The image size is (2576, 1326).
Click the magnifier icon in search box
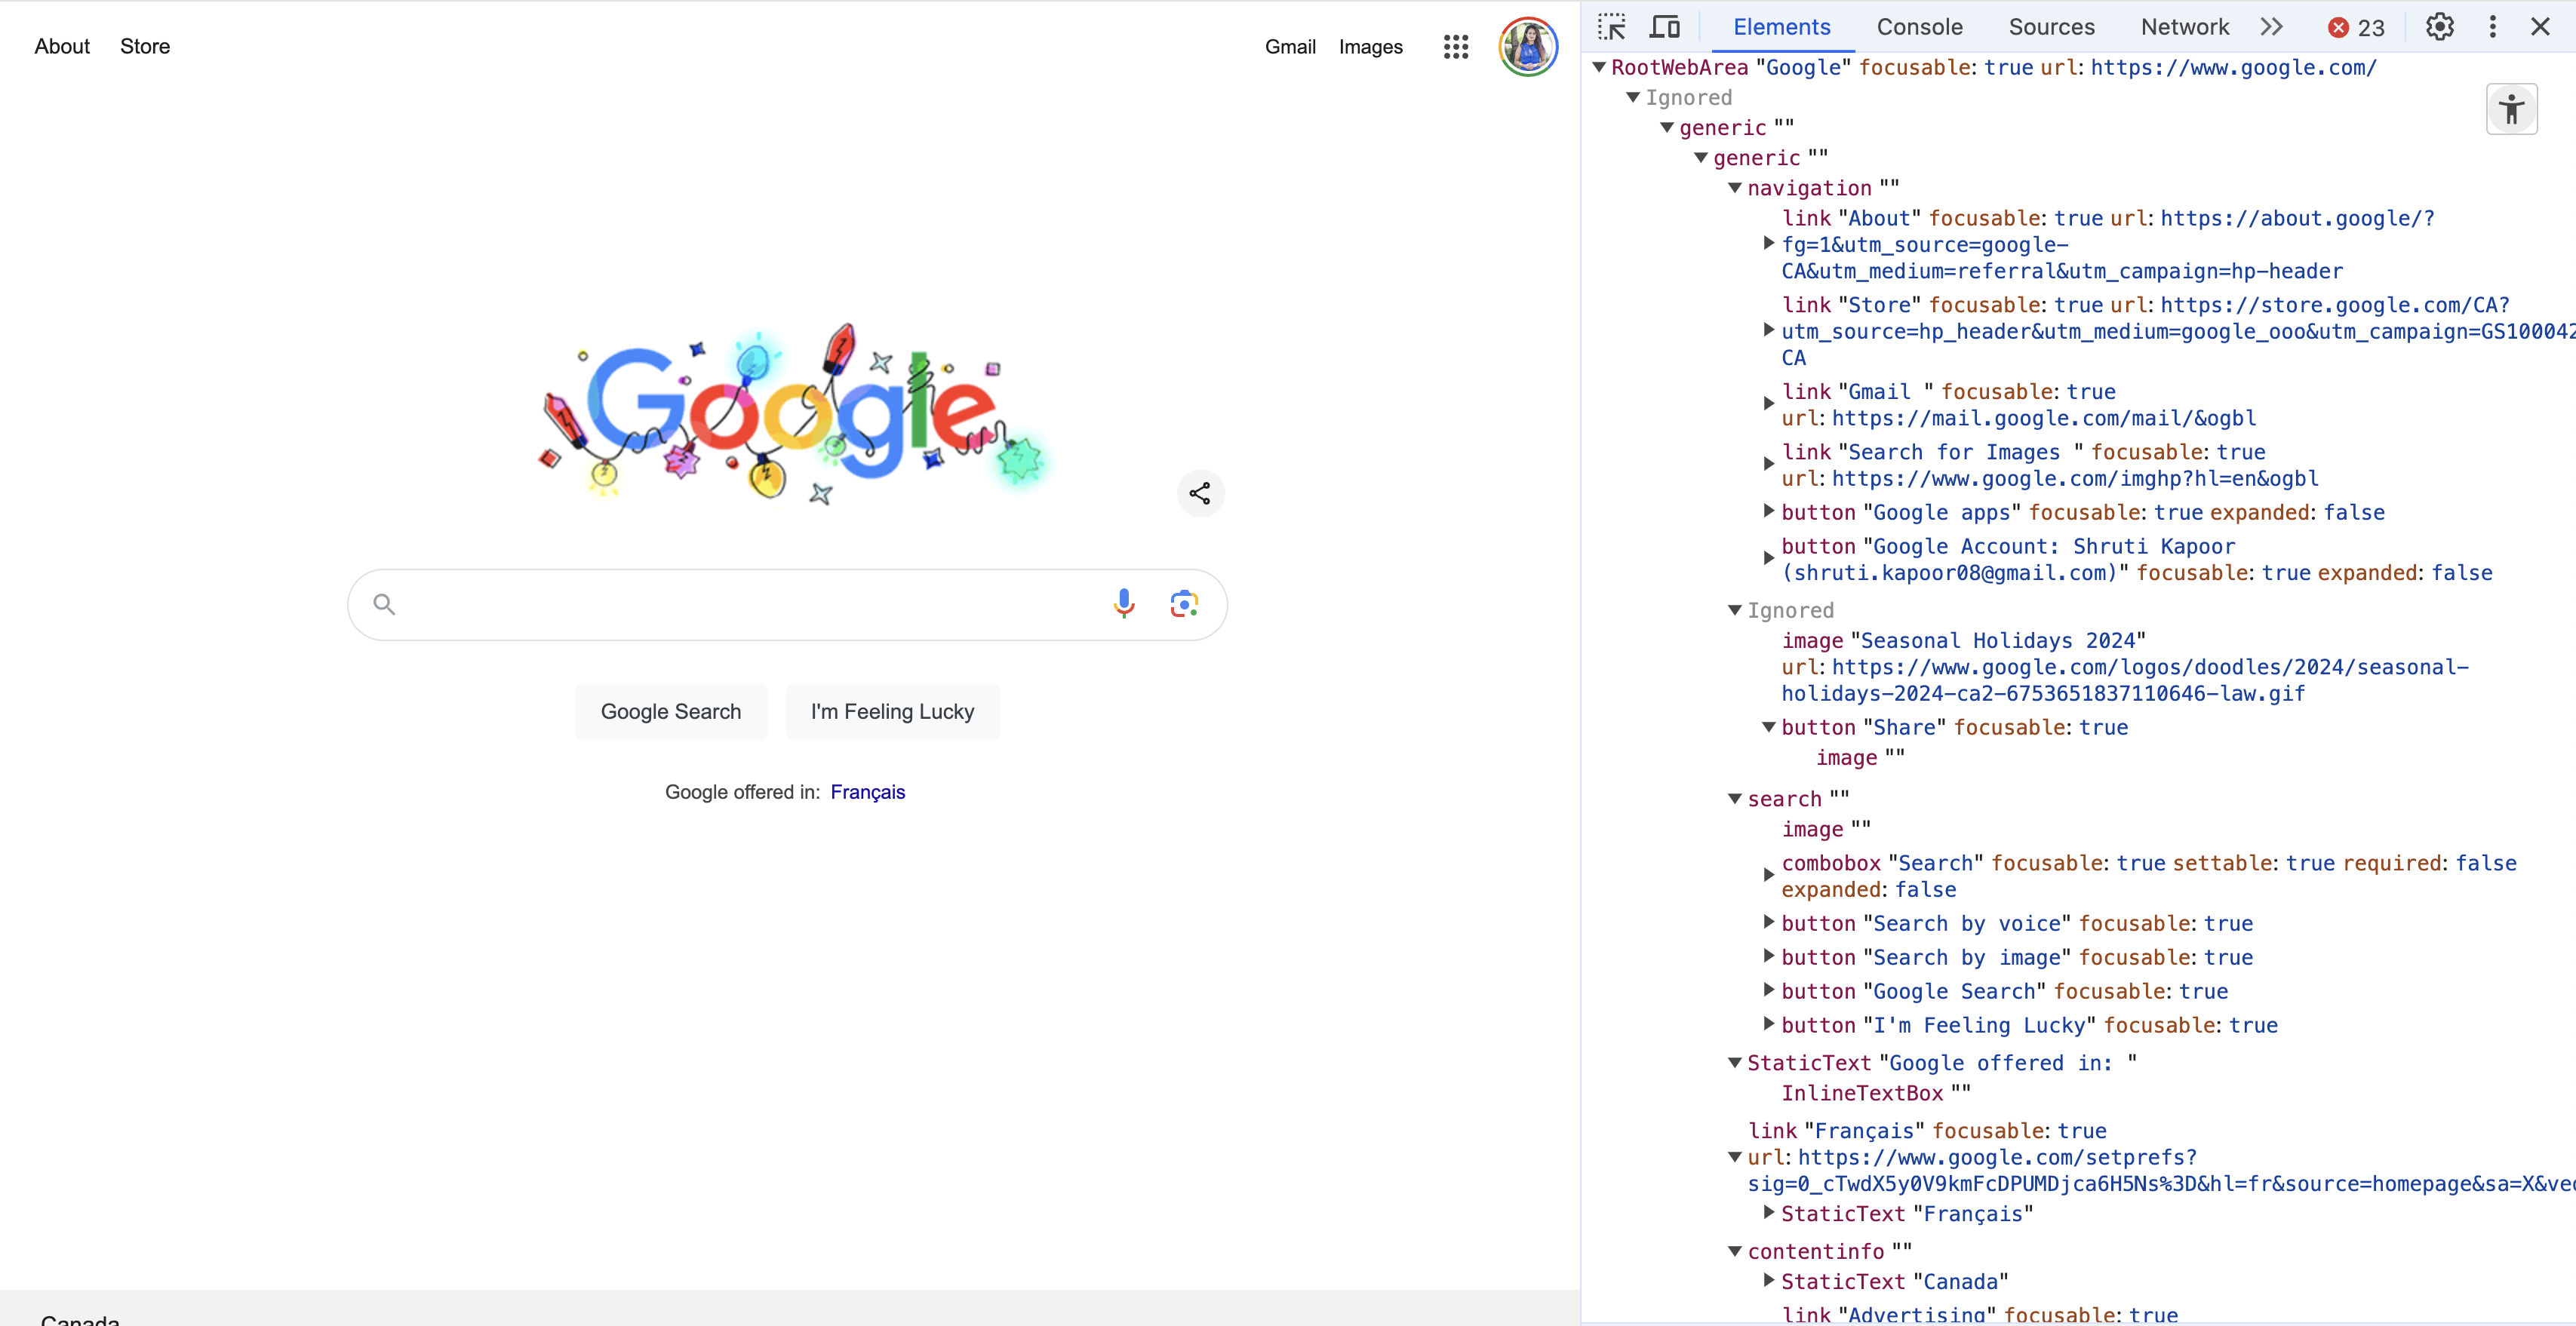click(x=384, y=604)
